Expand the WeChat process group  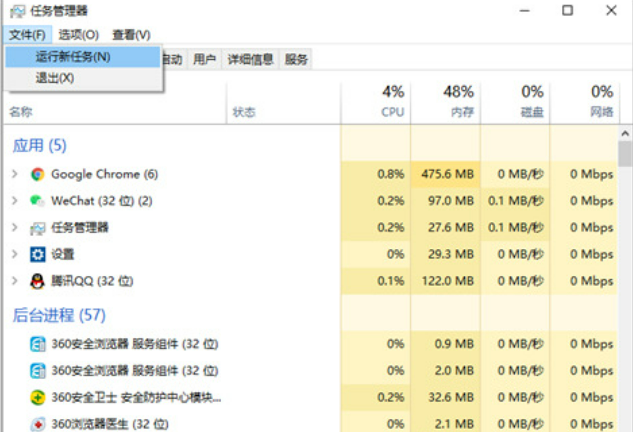[15, 201]
